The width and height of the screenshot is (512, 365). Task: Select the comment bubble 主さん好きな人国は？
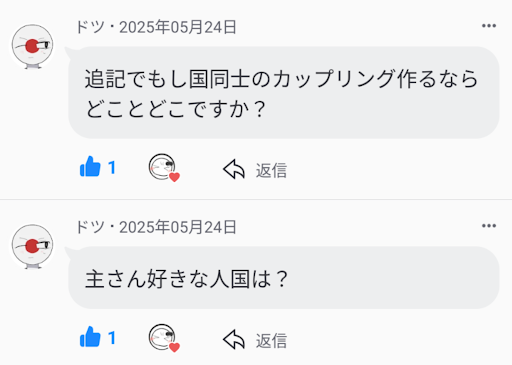click(284, 278)
